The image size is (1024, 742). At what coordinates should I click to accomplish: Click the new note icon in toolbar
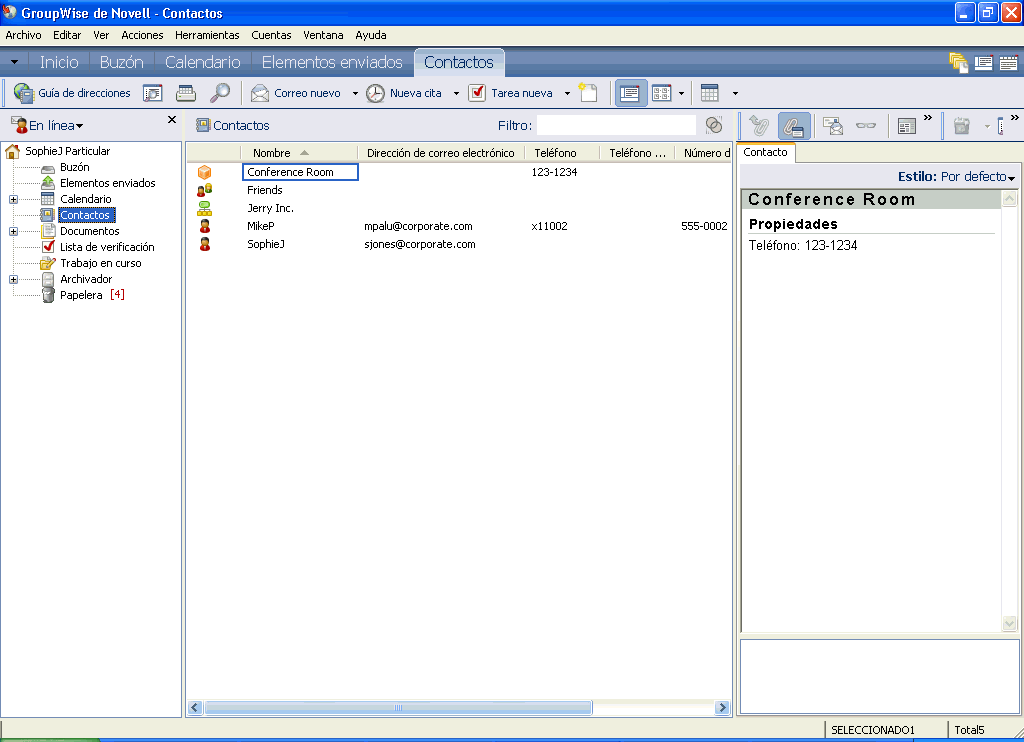[x=588, y=93]
